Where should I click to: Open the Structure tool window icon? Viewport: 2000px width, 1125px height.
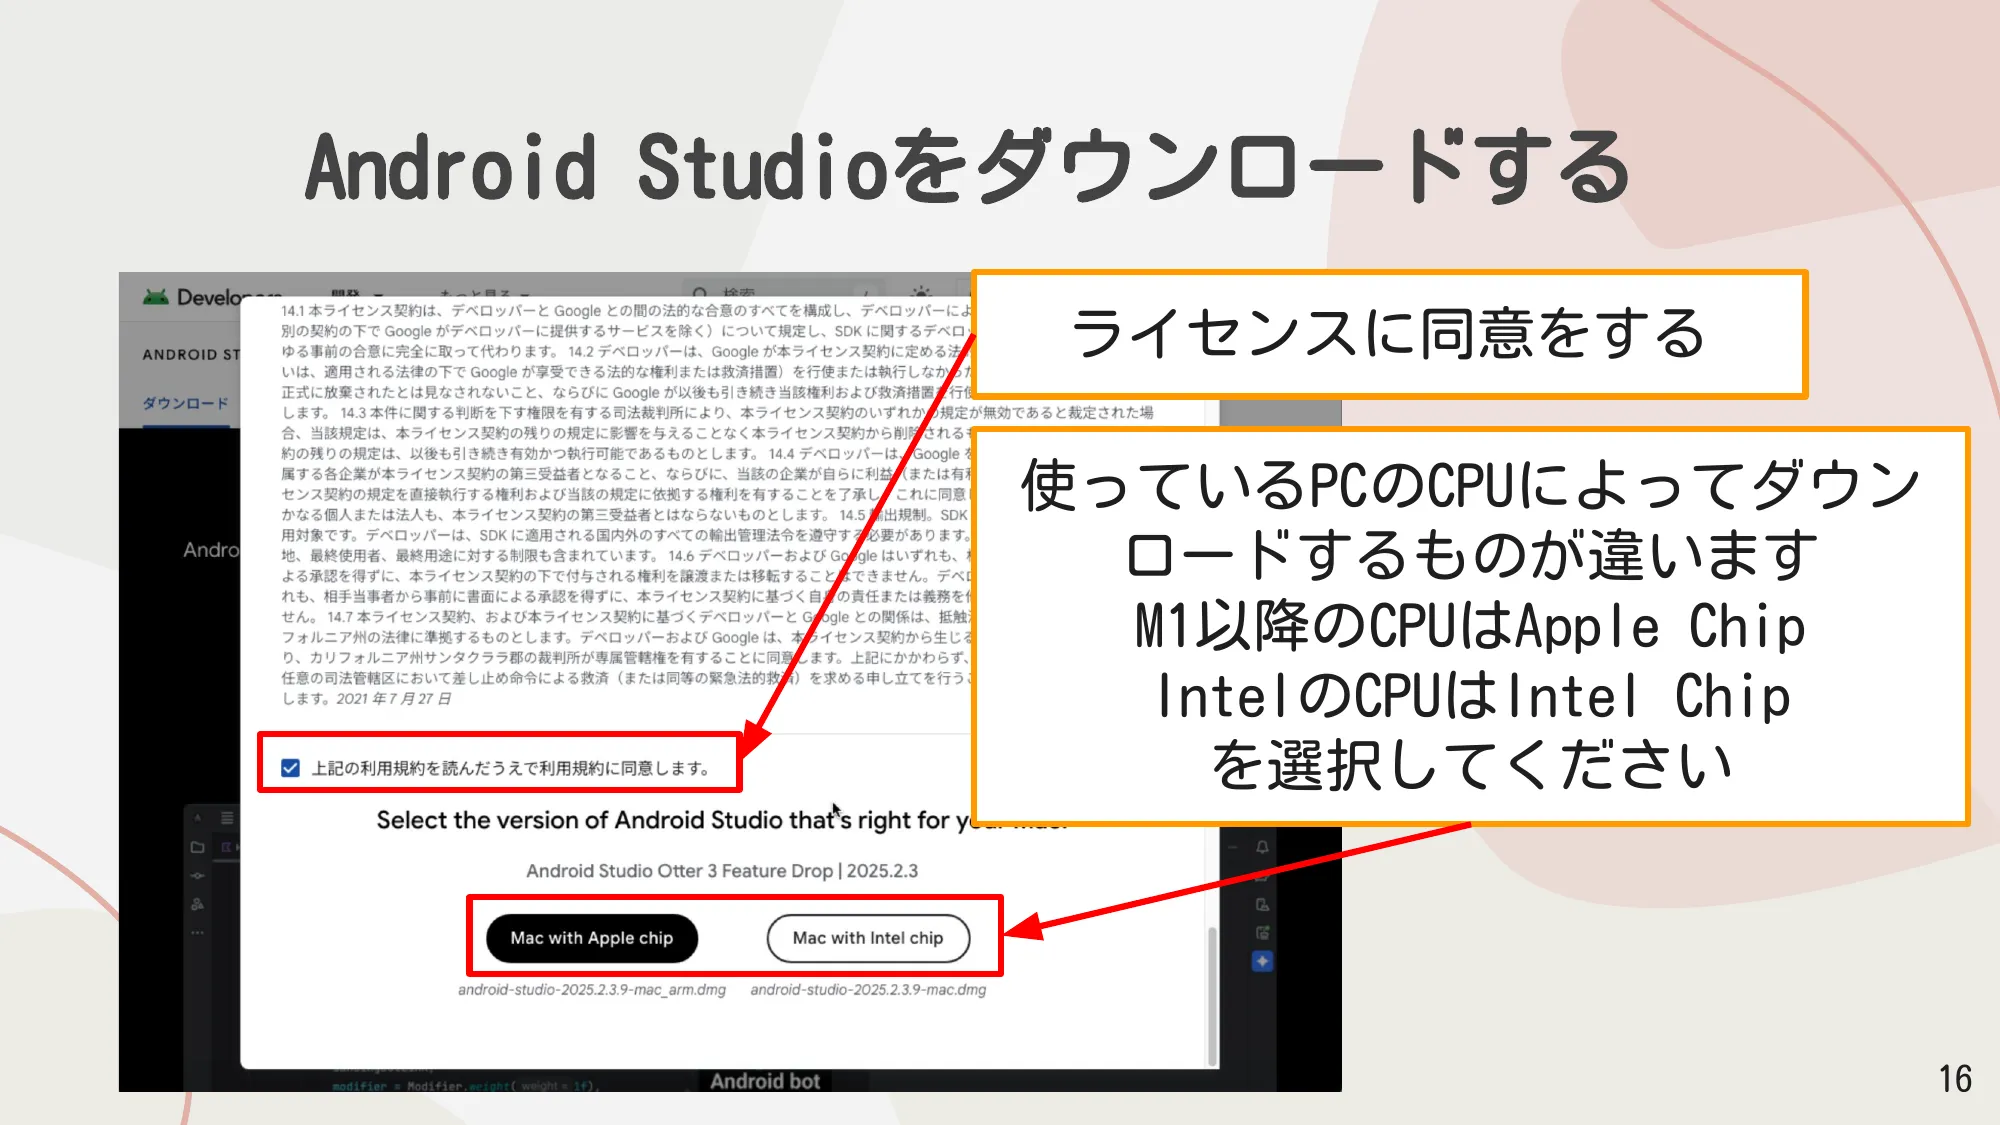[197, 904]
